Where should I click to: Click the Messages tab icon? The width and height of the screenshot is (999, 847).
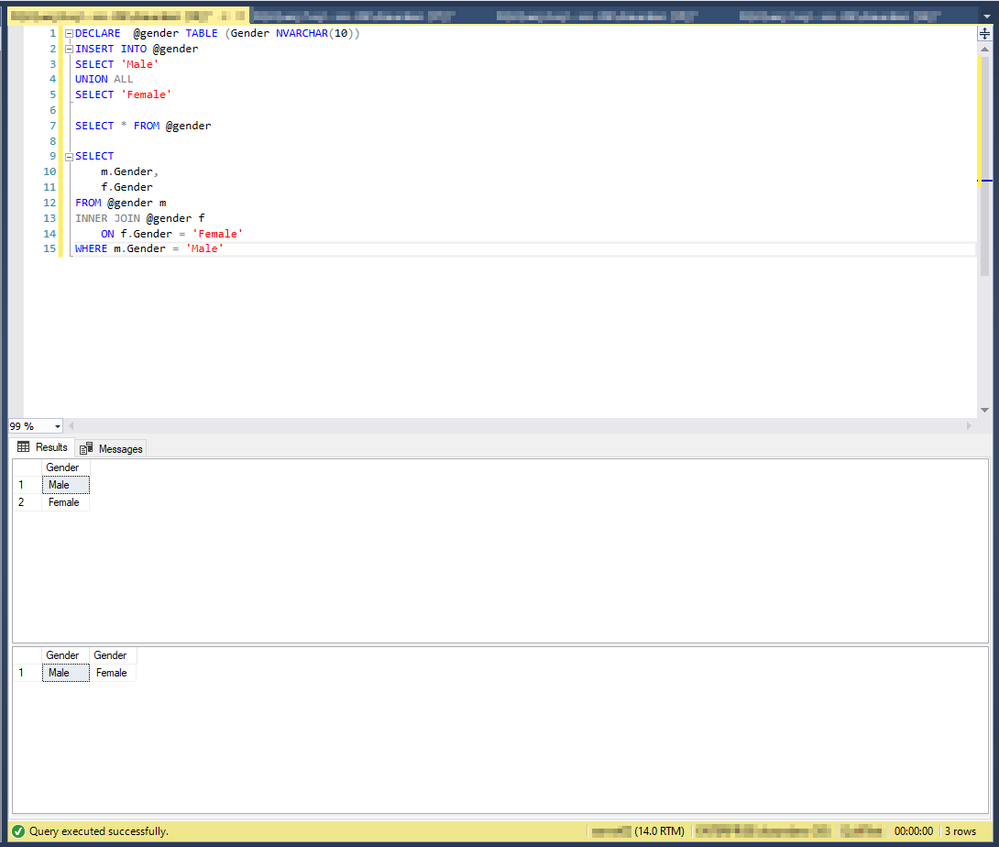pos(86,449)
